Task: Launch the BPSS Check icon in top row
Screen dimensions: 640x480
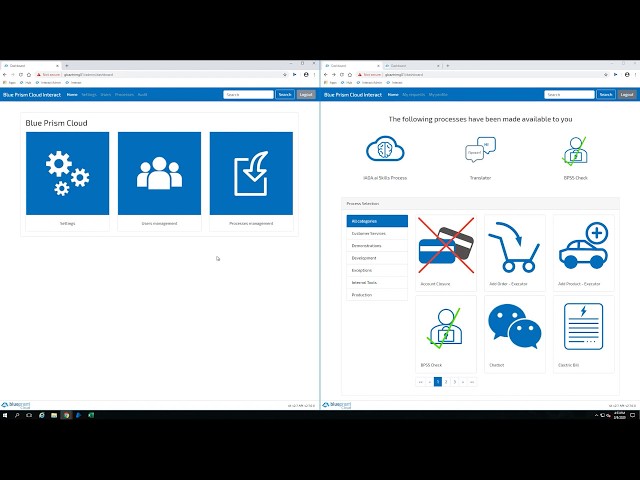Action: tap(576, 151)
